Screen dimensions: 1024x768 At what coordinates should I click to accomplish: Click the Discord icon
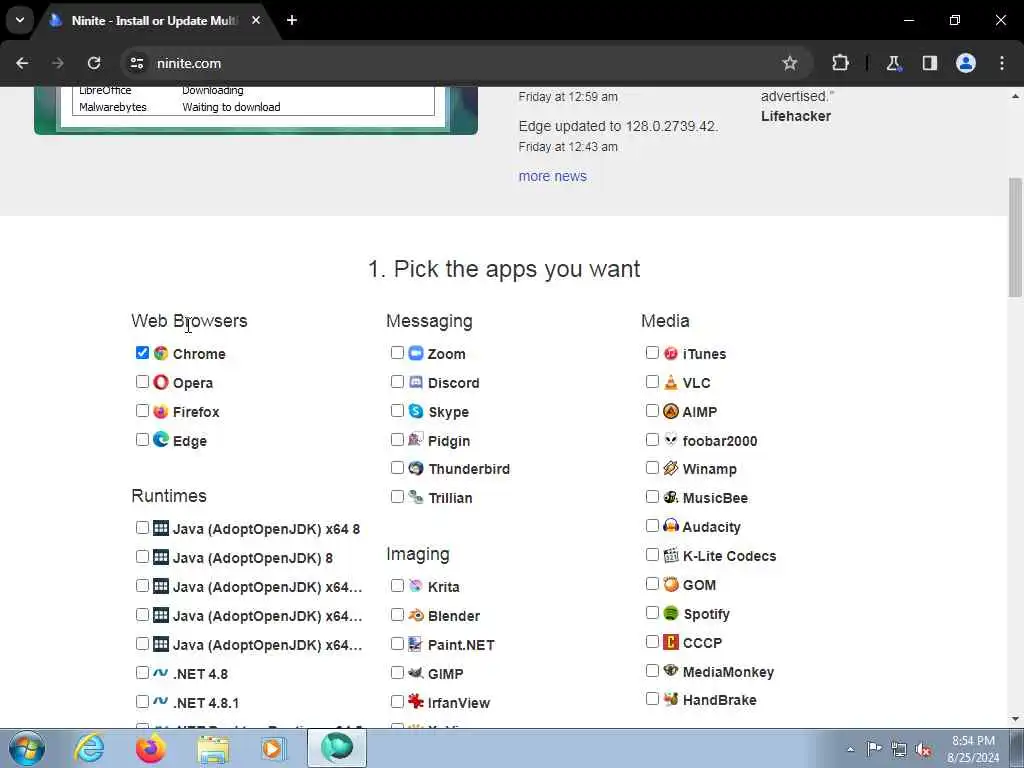pos(416,382)
